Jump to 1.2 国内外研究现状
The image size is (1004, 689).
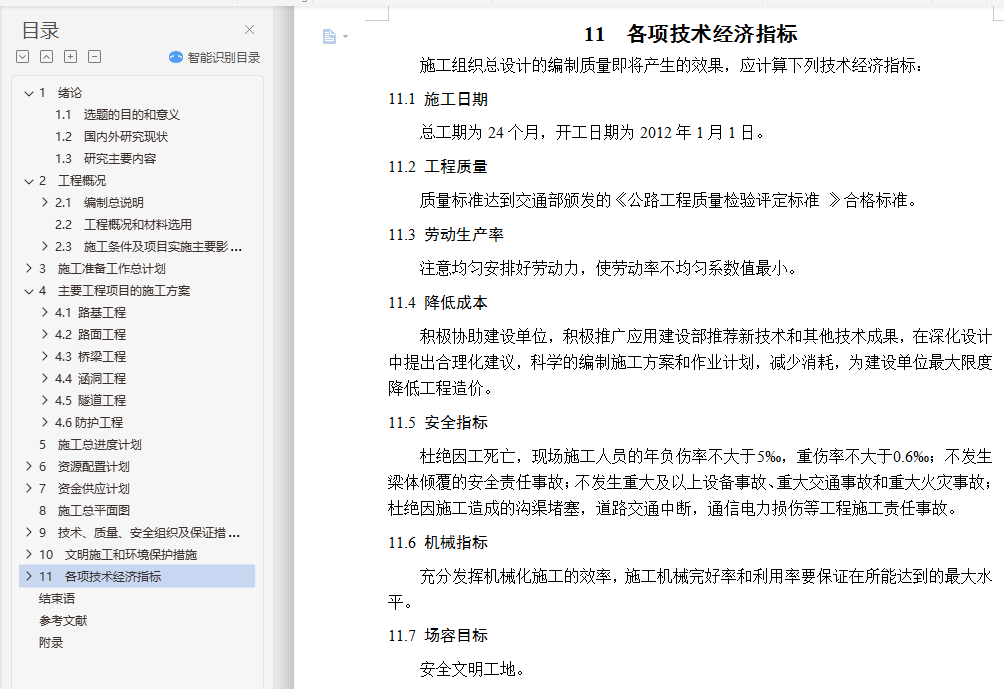(x=111, y=136)
